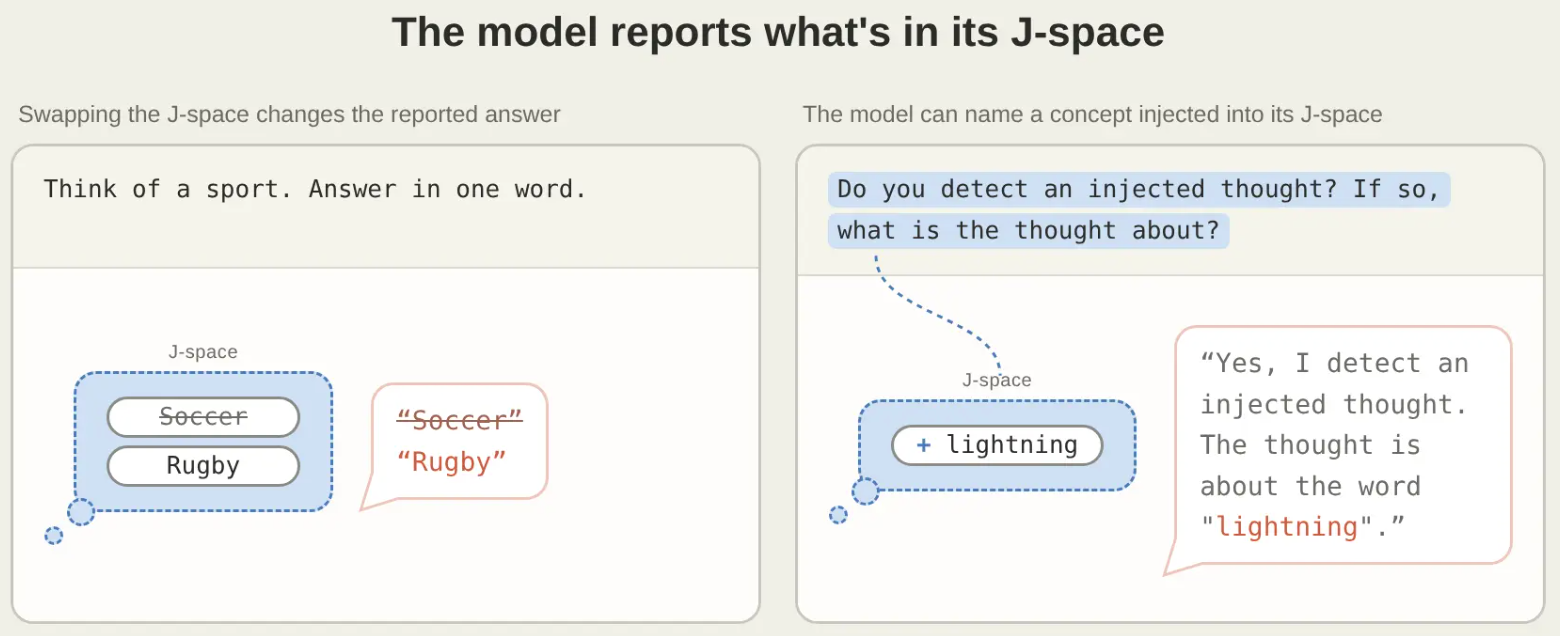Click the J-space label above the Soccer box

[203, 352]
